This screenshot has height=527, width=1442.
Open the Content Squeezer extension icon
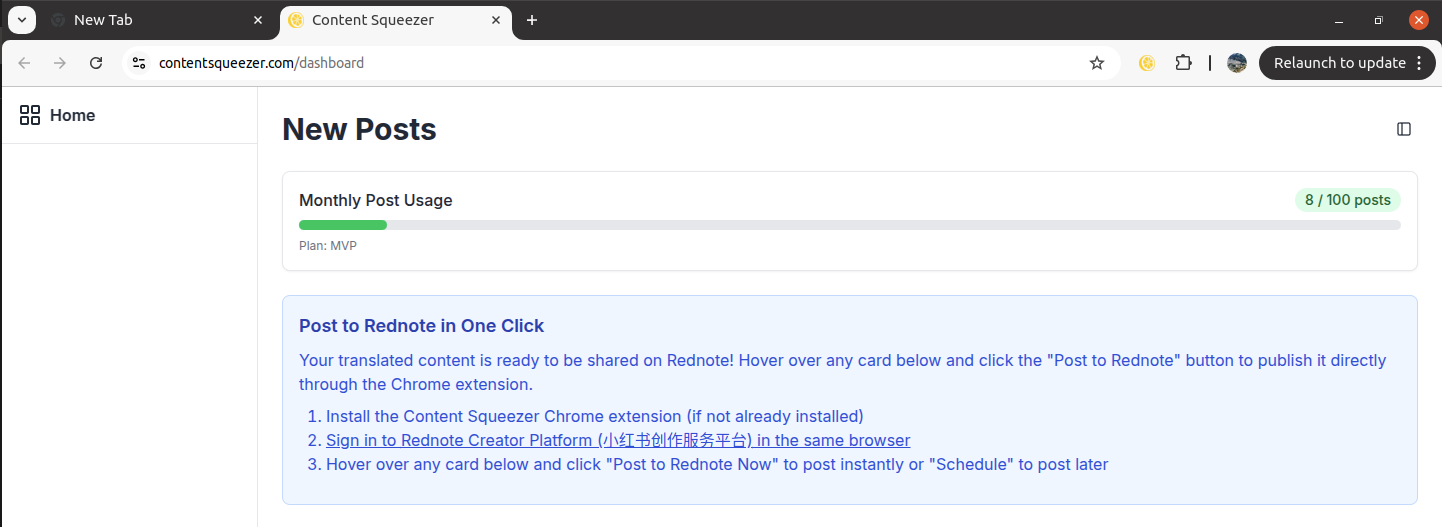click(x=1147, y=63)
